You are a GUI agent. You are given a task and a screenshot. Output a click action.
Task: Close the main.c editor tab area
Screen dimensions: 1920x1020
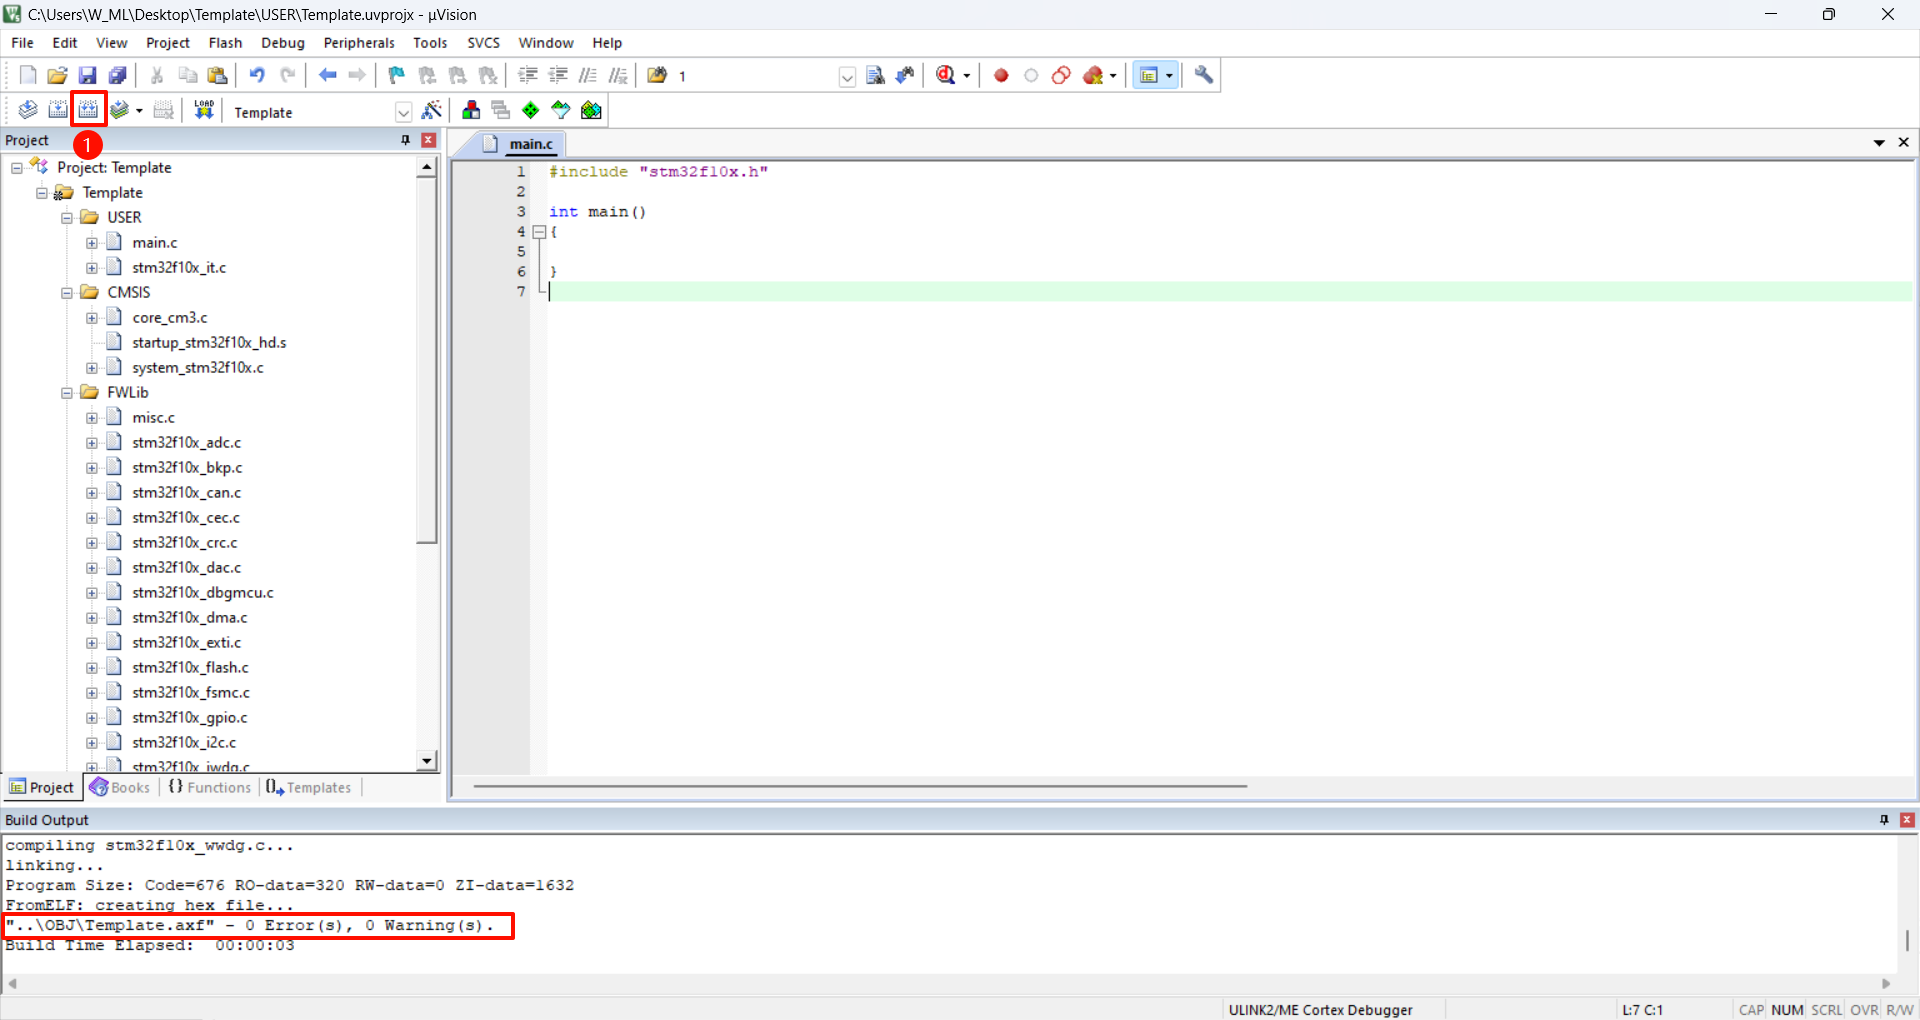tap(1904, 143)
